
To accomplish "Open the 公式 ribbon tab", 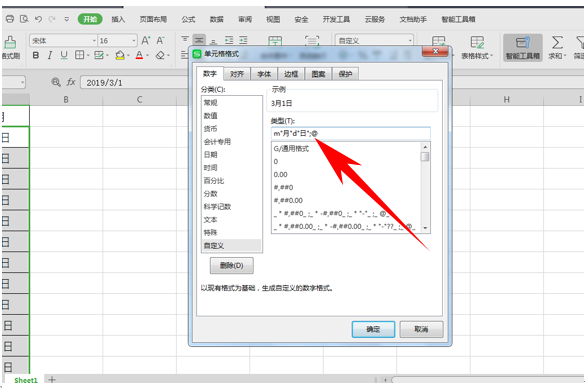I will (188, 19).
